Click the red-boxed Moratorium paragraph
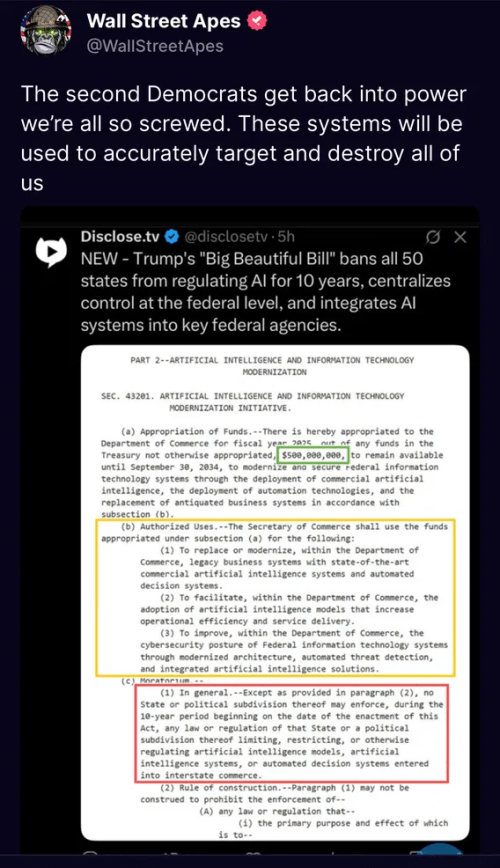This screenshot has height=868, width=500. pyautogui.click(x=291, y=733)
